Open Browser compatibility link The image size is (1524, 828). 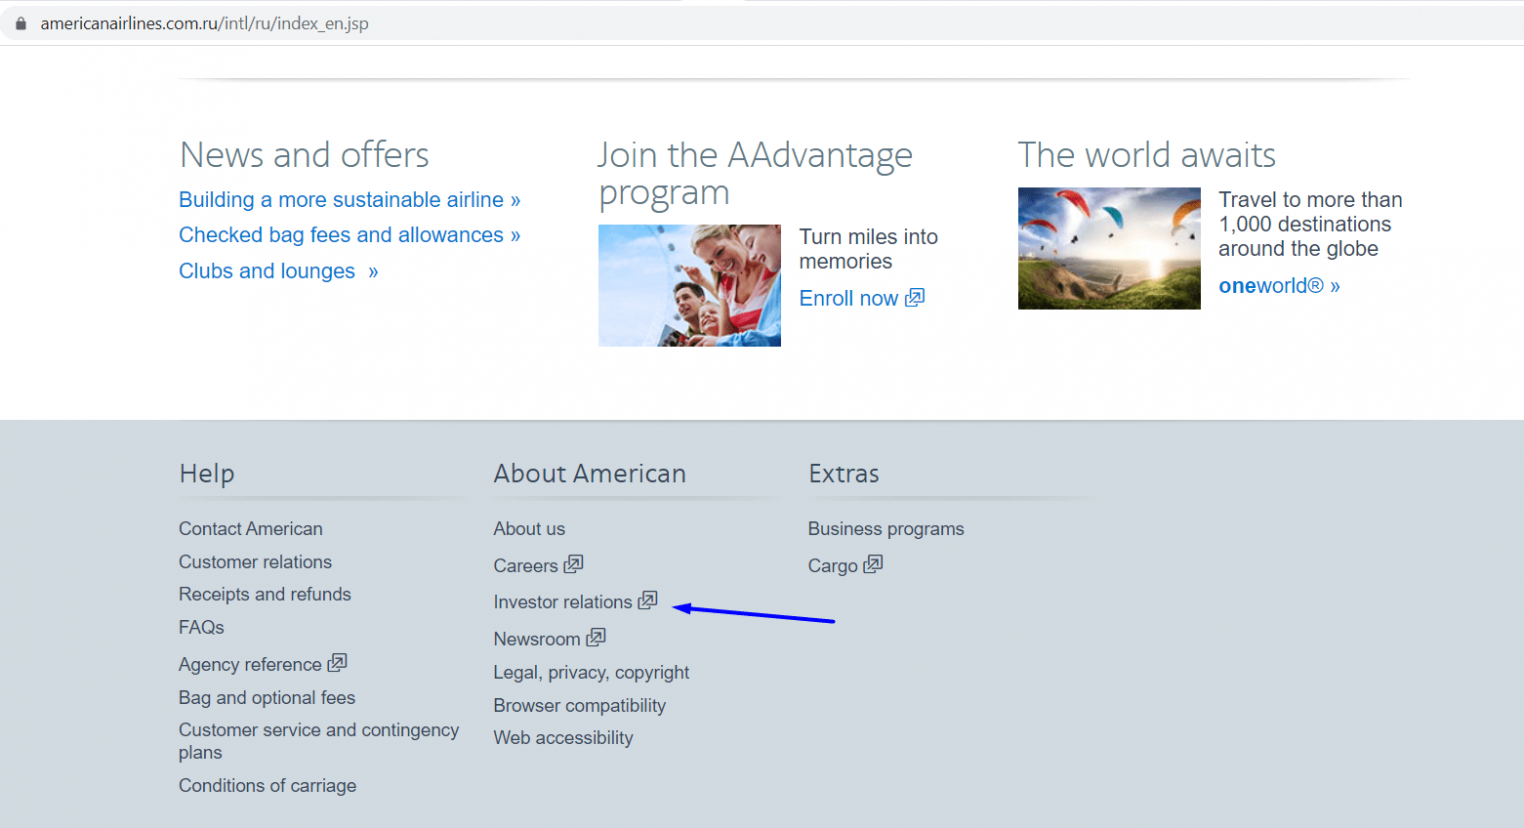pos(579,706)
